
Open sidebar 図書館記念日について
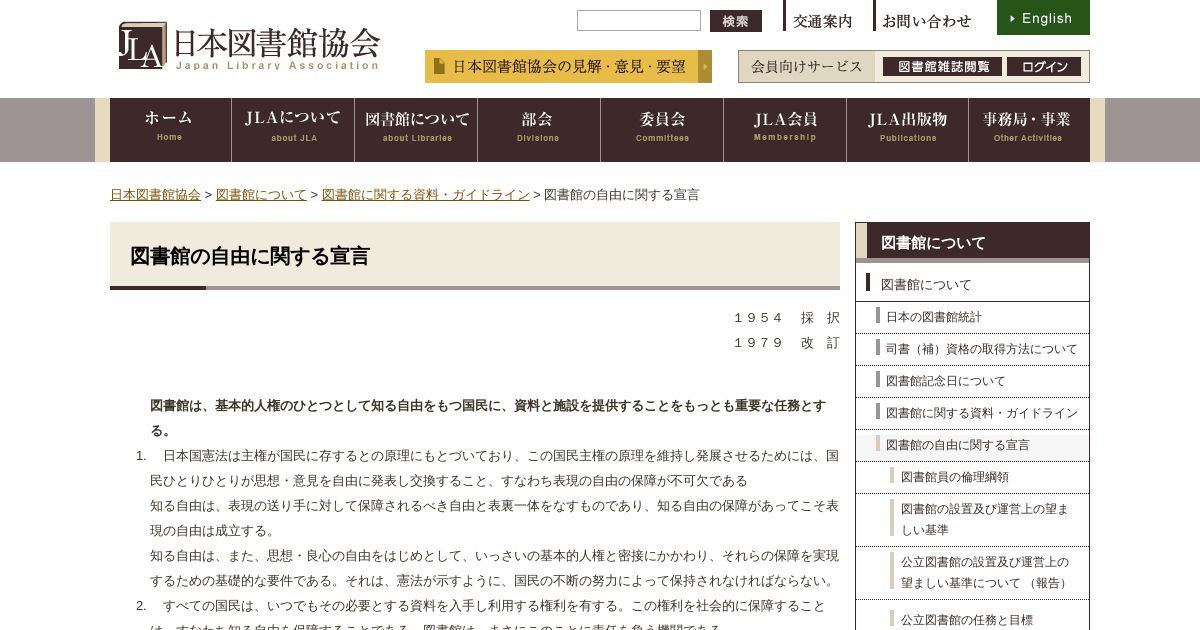pyautogui.click(x=972, y=381)
